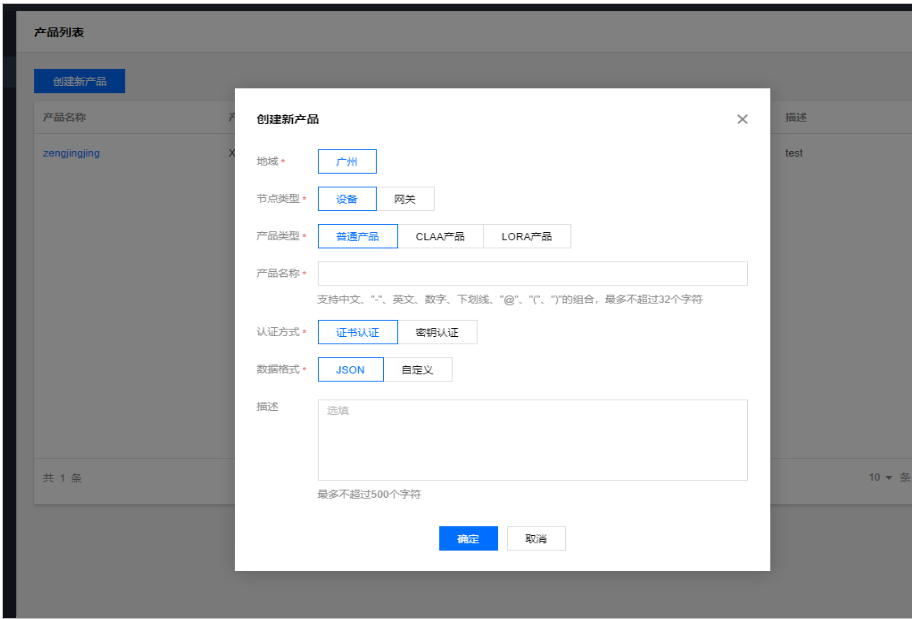The image size is (912, 619).
Task: Select LORA产品 product type
Action: 526,236
